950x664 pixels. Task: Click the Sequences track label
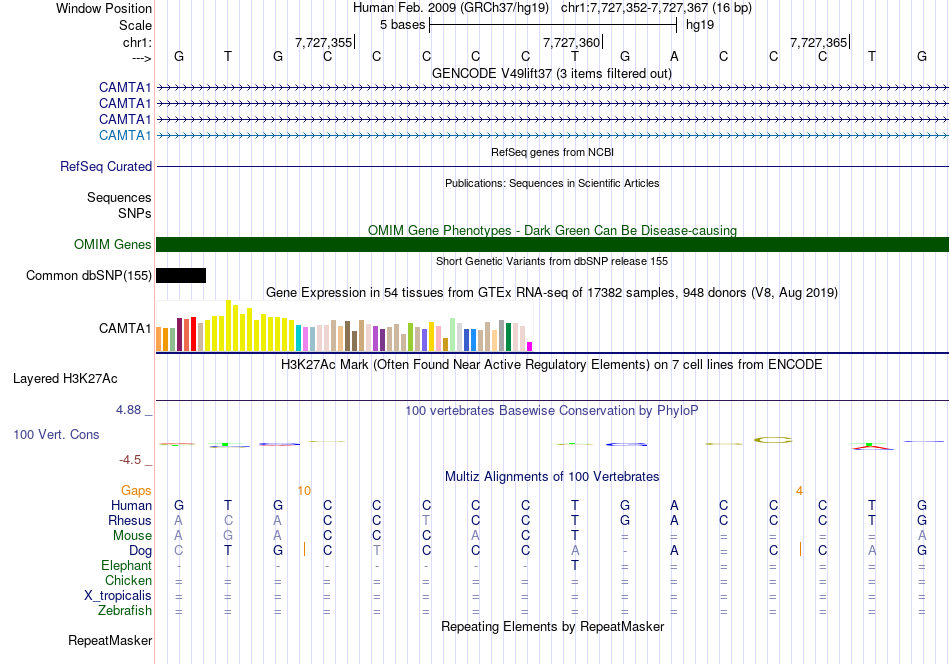click(x=119, y=198)
